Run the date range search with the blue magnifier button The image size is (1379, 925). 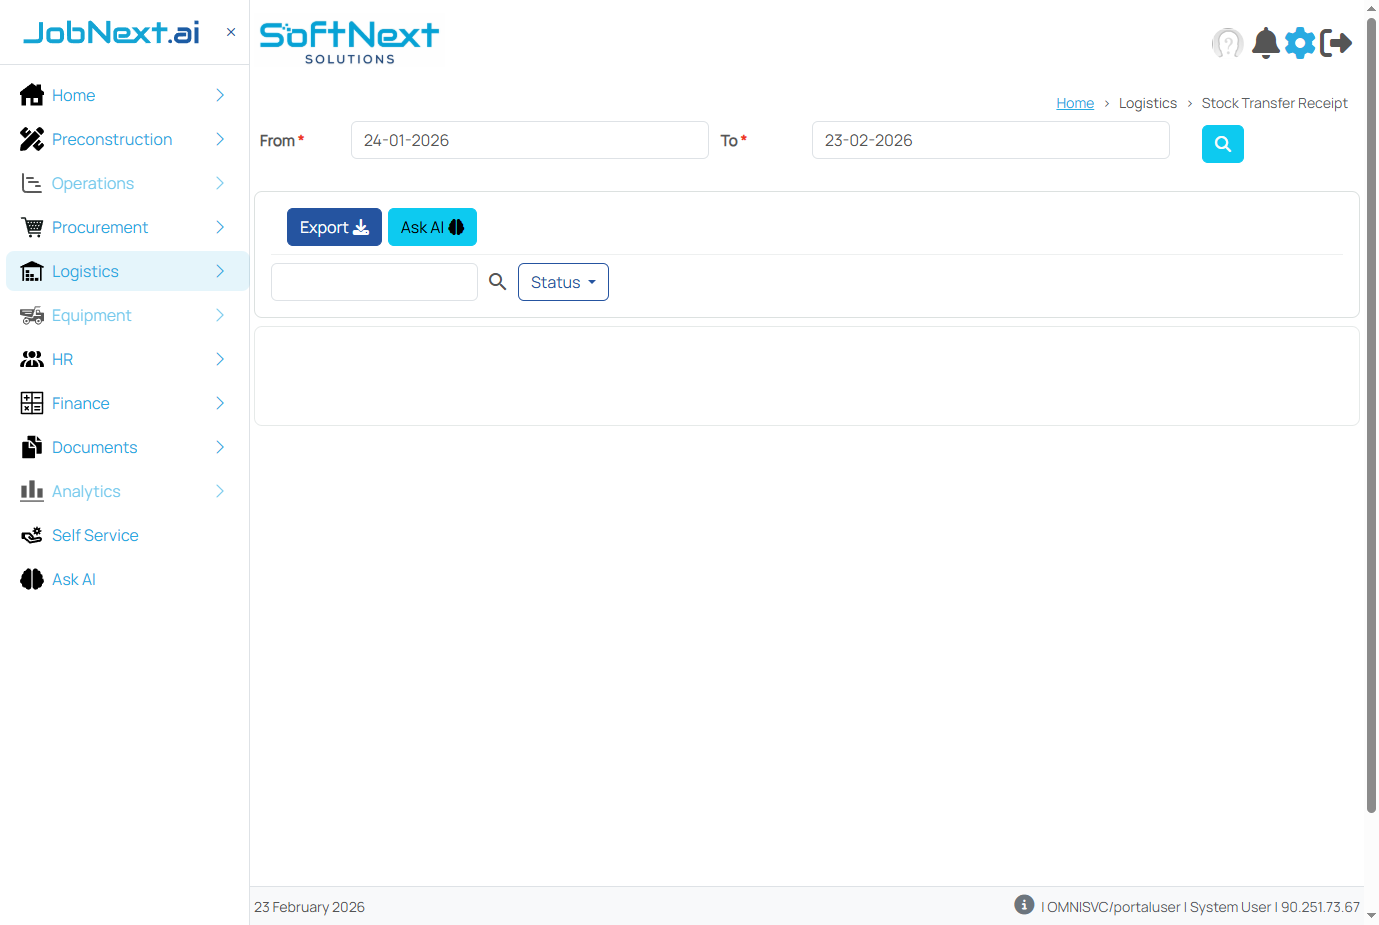pos(1222,144)
